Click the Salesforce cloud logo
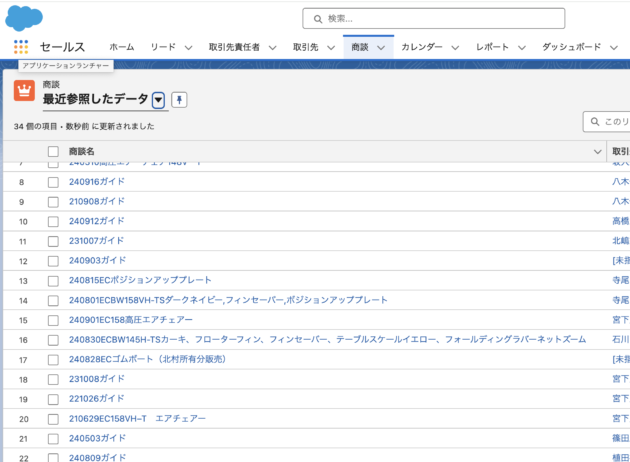Screen dimensions: 630x462 [x=24, y=18]
